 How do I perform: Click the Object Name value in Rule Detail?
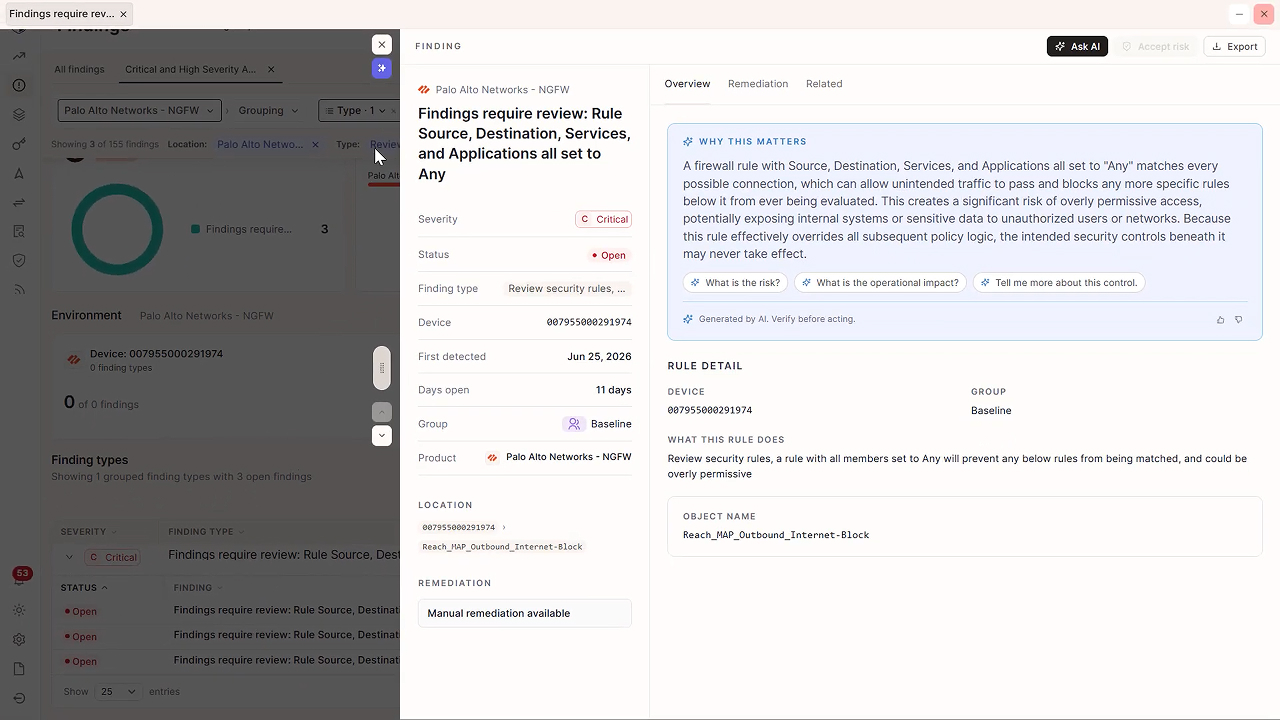pyautogui.click(x=776, y=535)
